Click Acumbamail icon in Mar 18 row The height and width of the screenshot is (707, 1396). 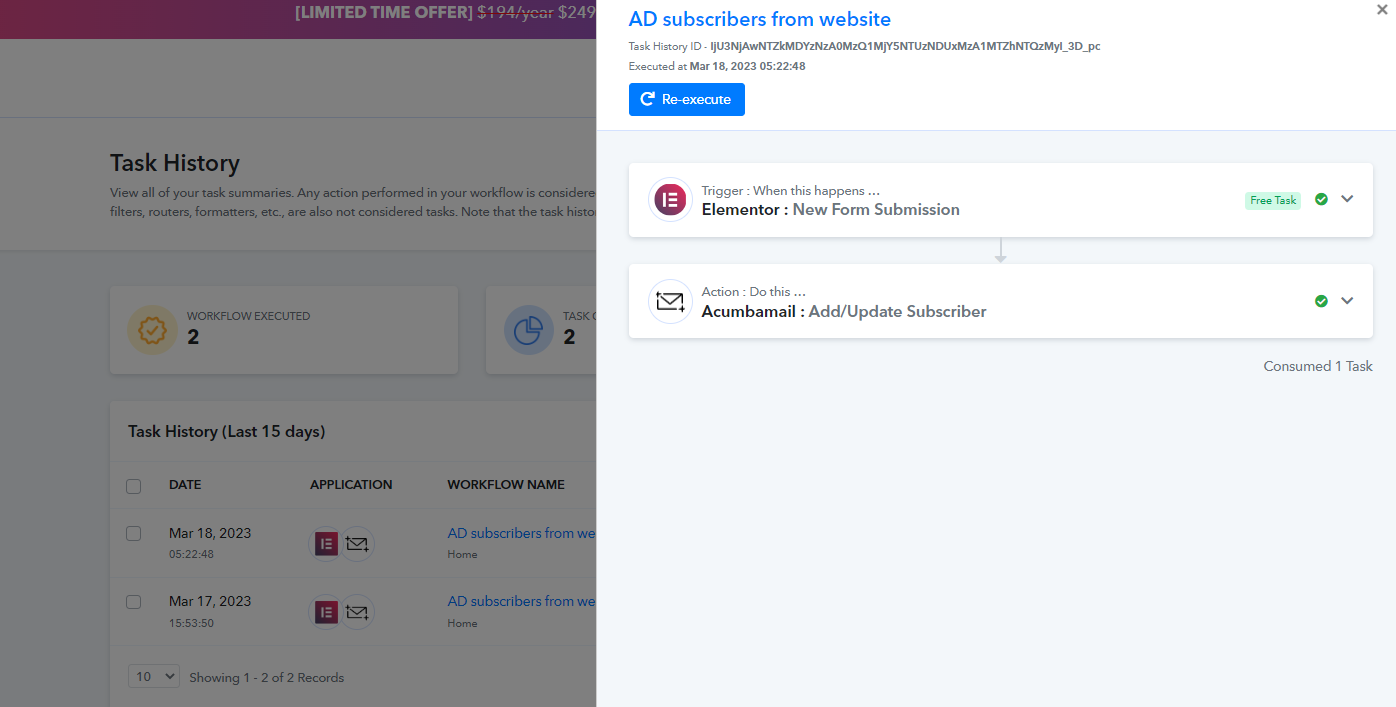(x=357, y=544)
